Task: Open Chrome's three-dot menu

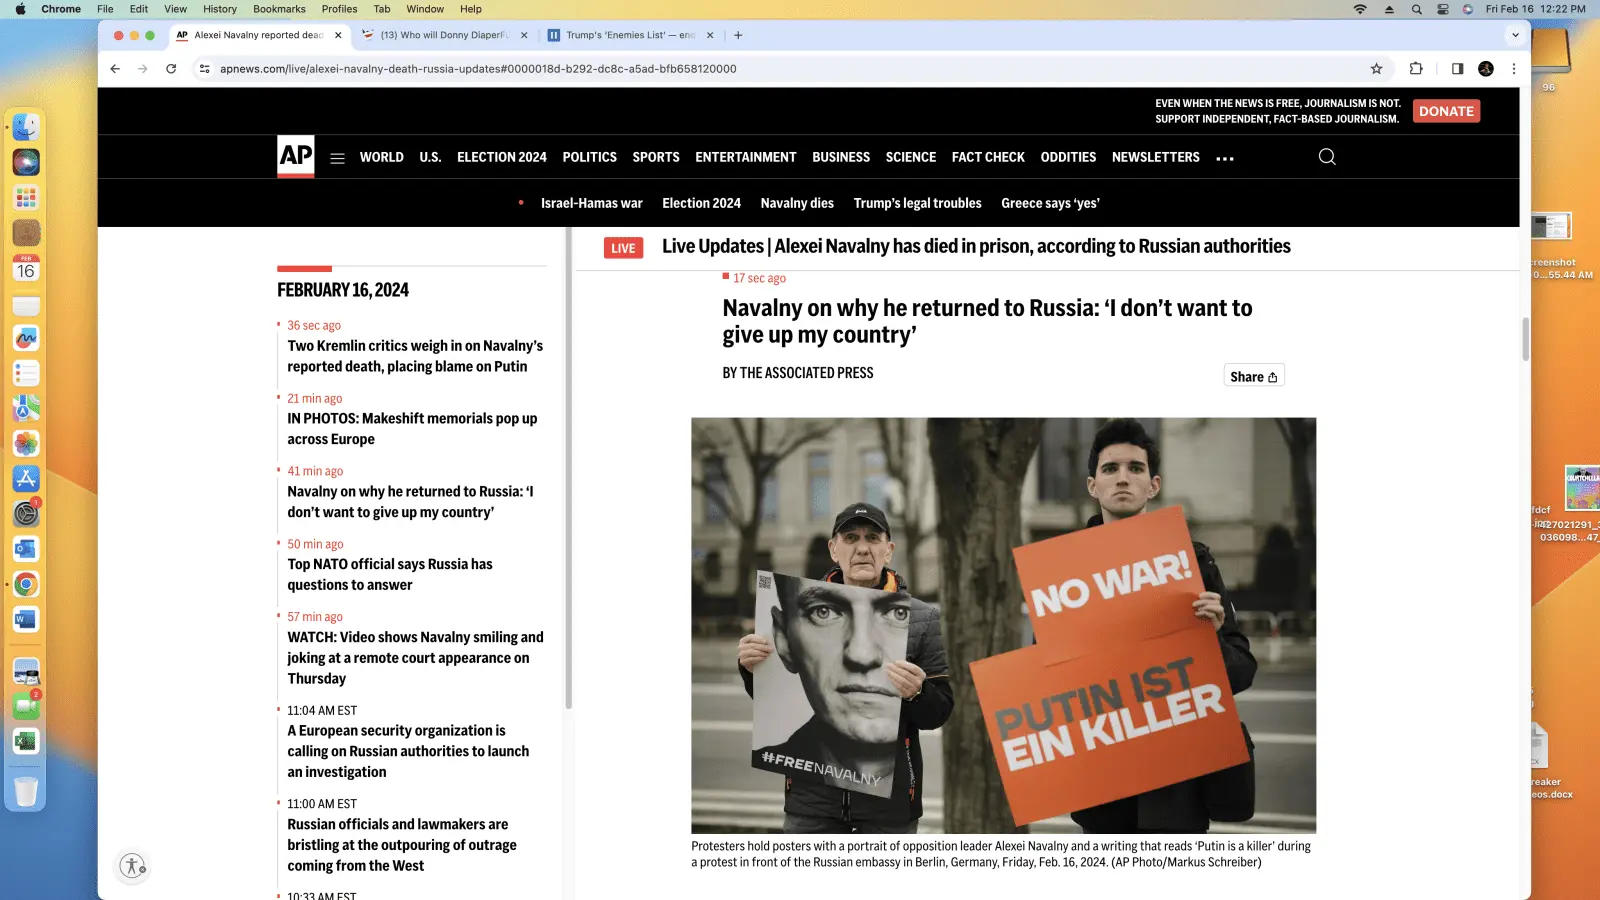Action: pos(1514,69)
